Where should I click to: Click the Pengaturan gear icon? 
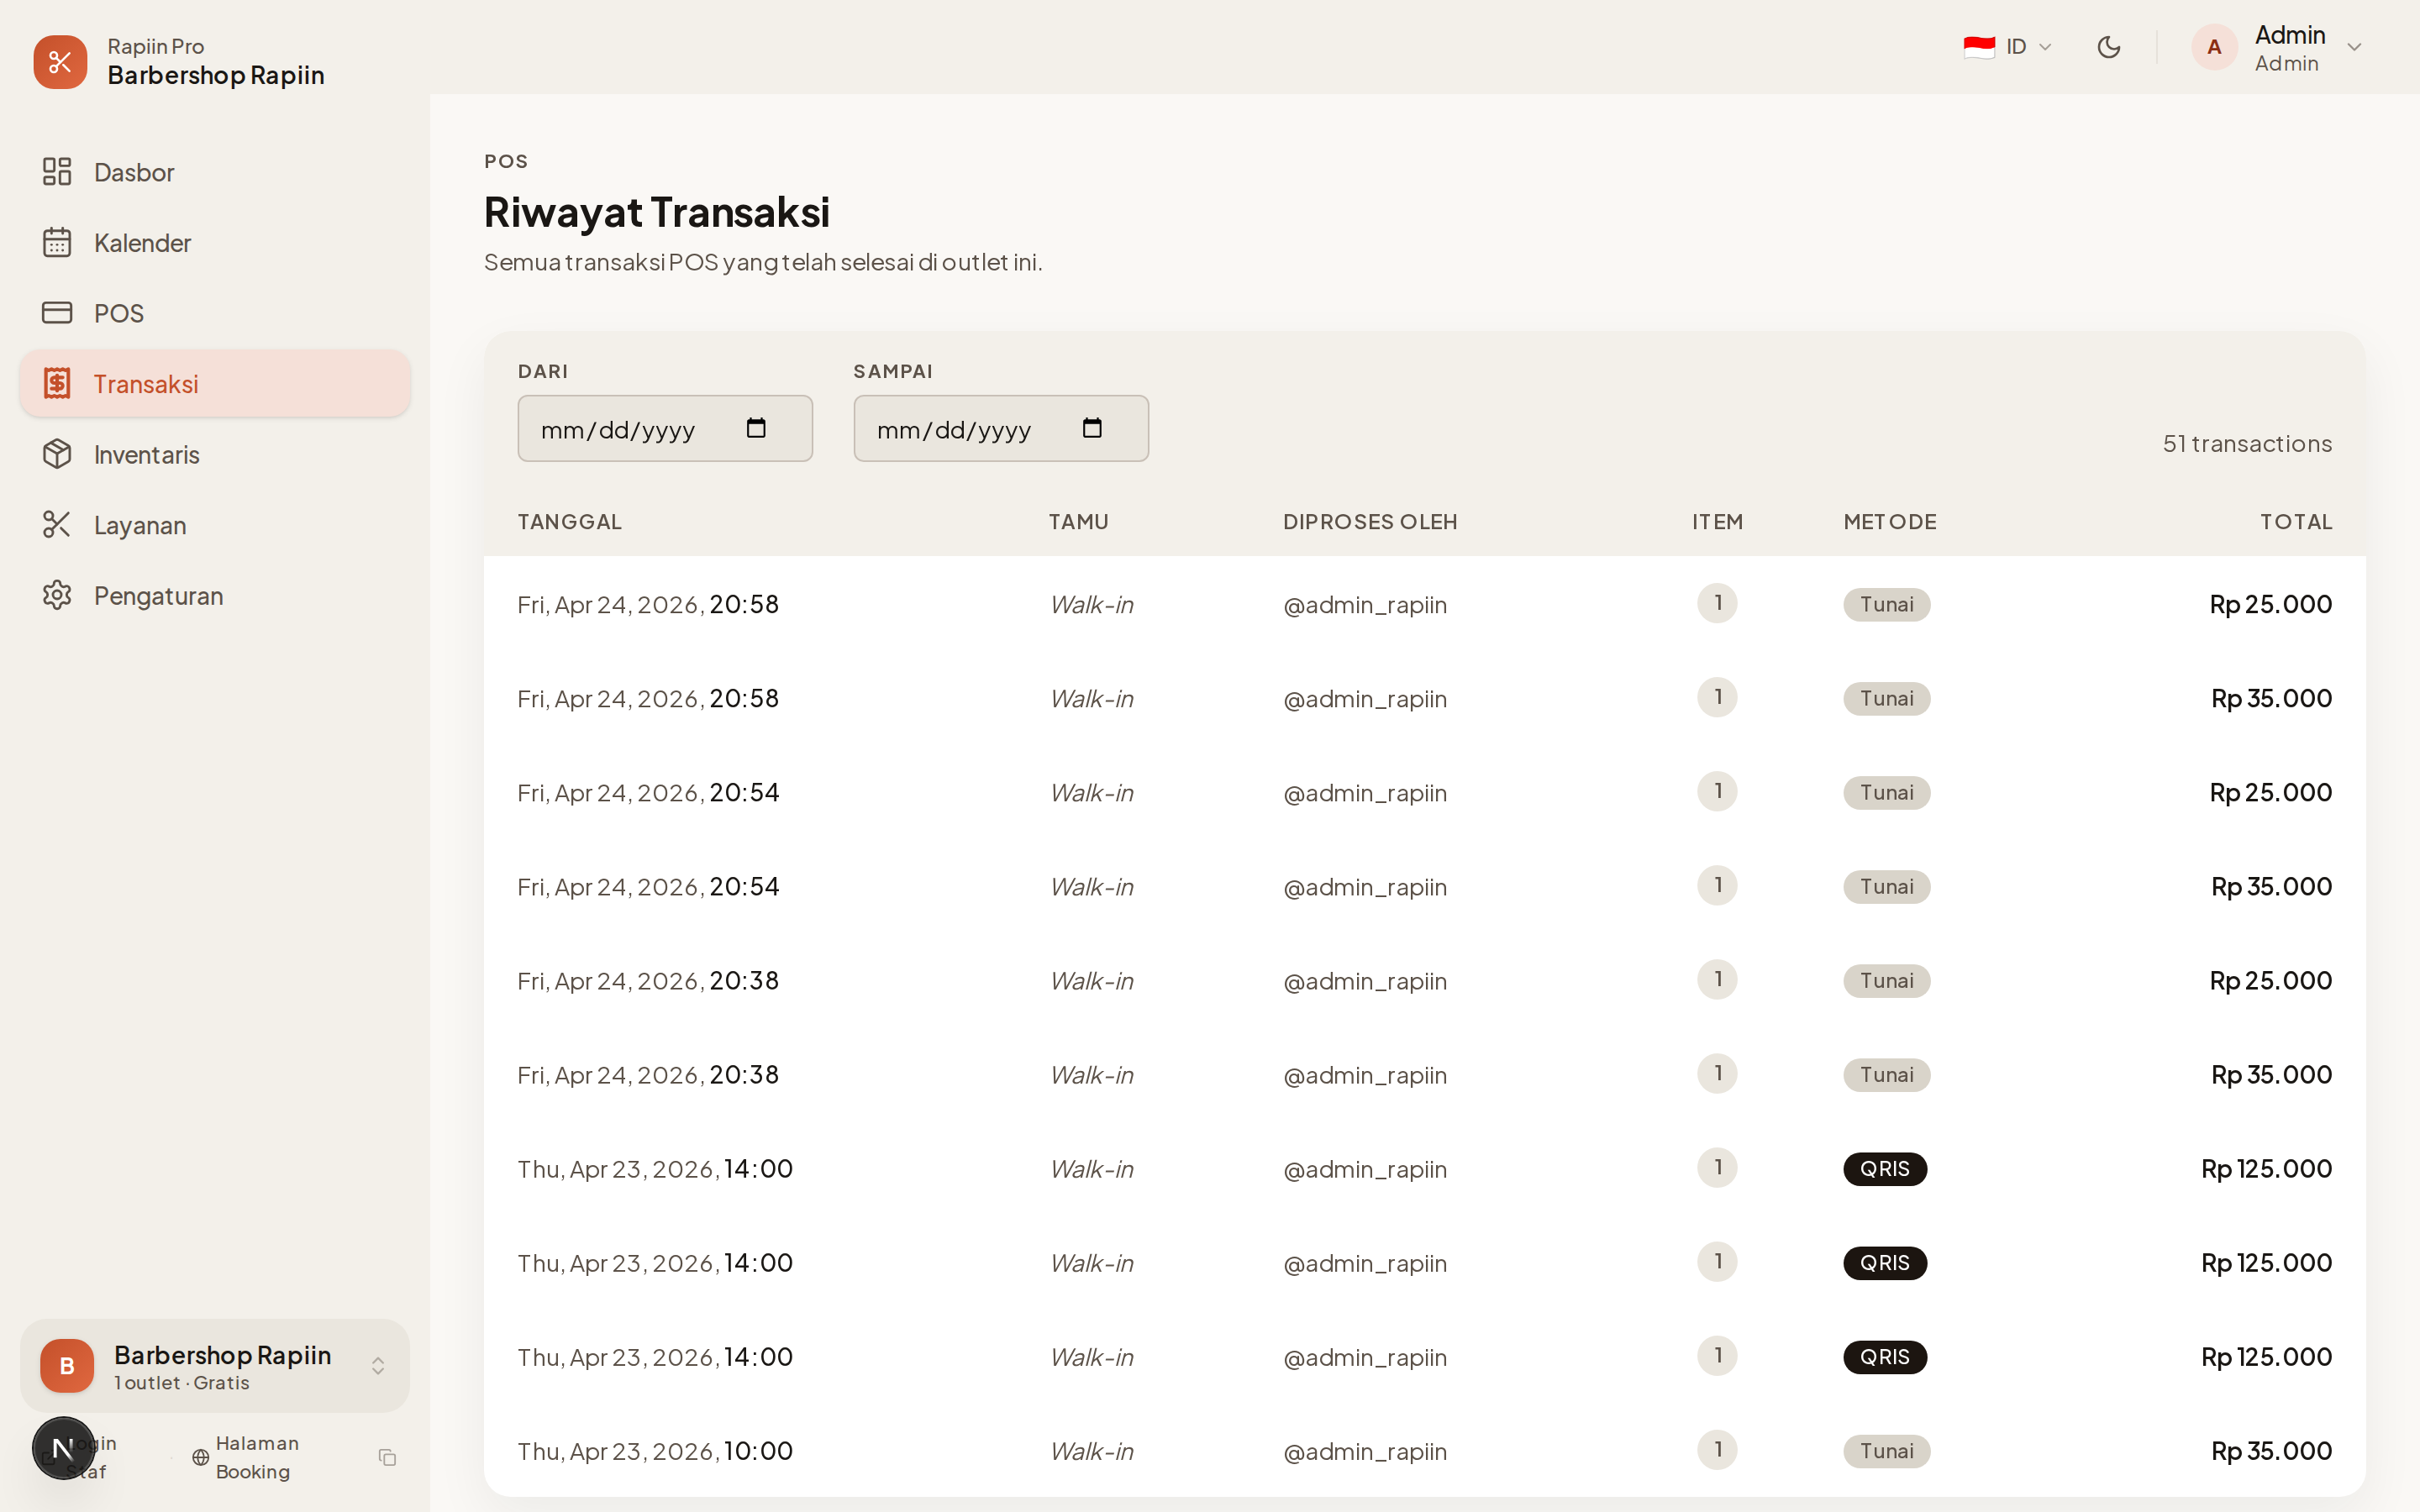57,596
